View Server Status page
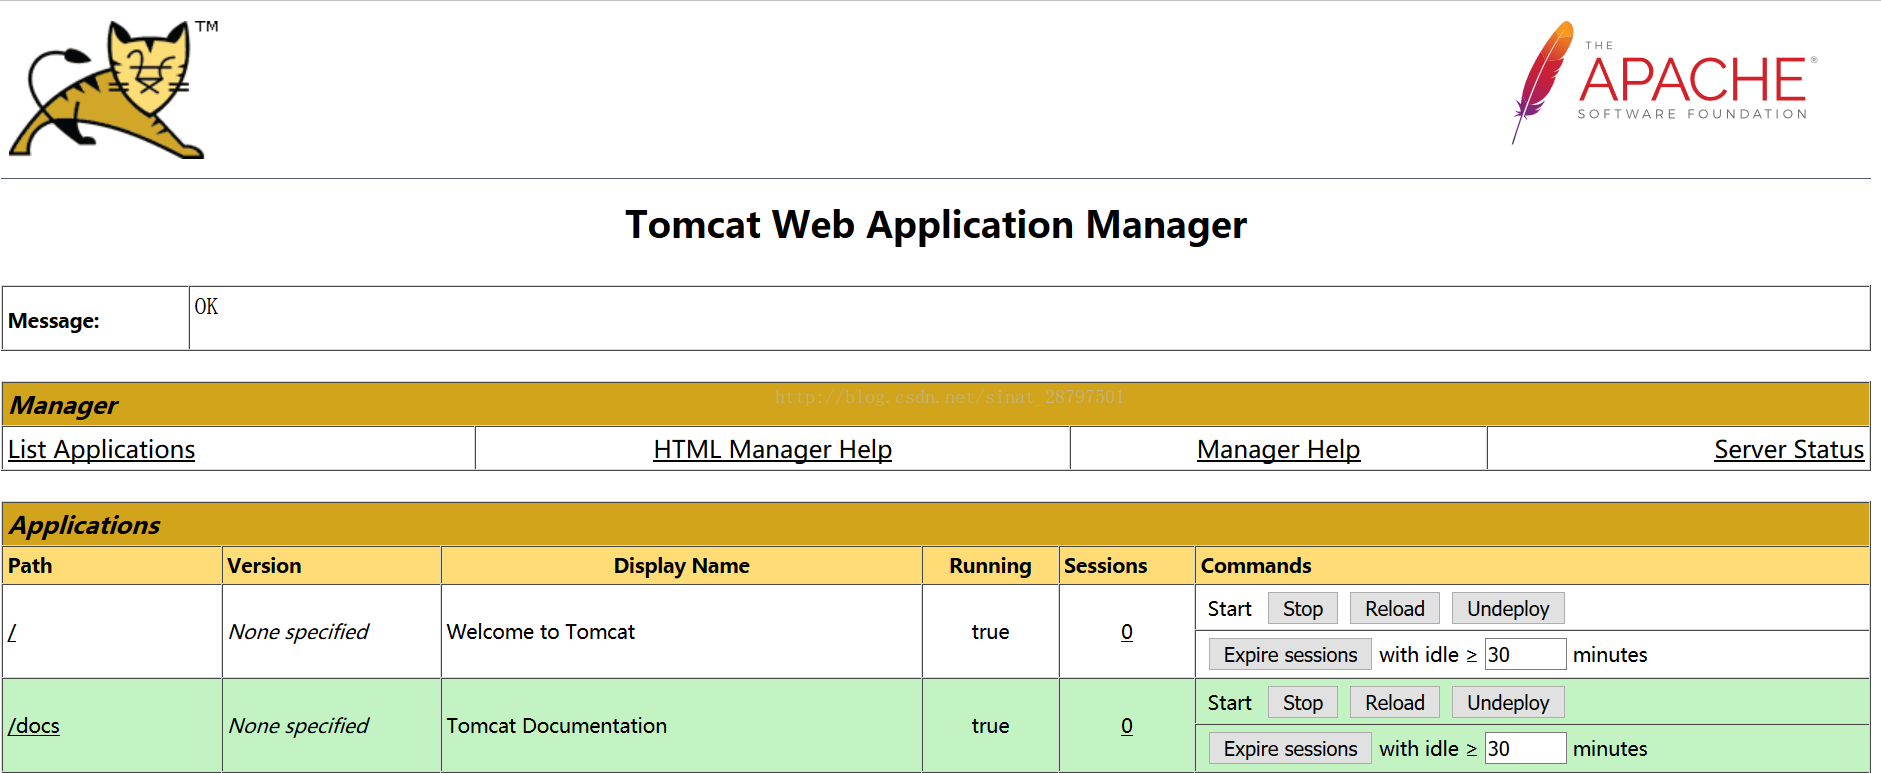This screenshot has width=1881, height=773. coord(1789,450)
